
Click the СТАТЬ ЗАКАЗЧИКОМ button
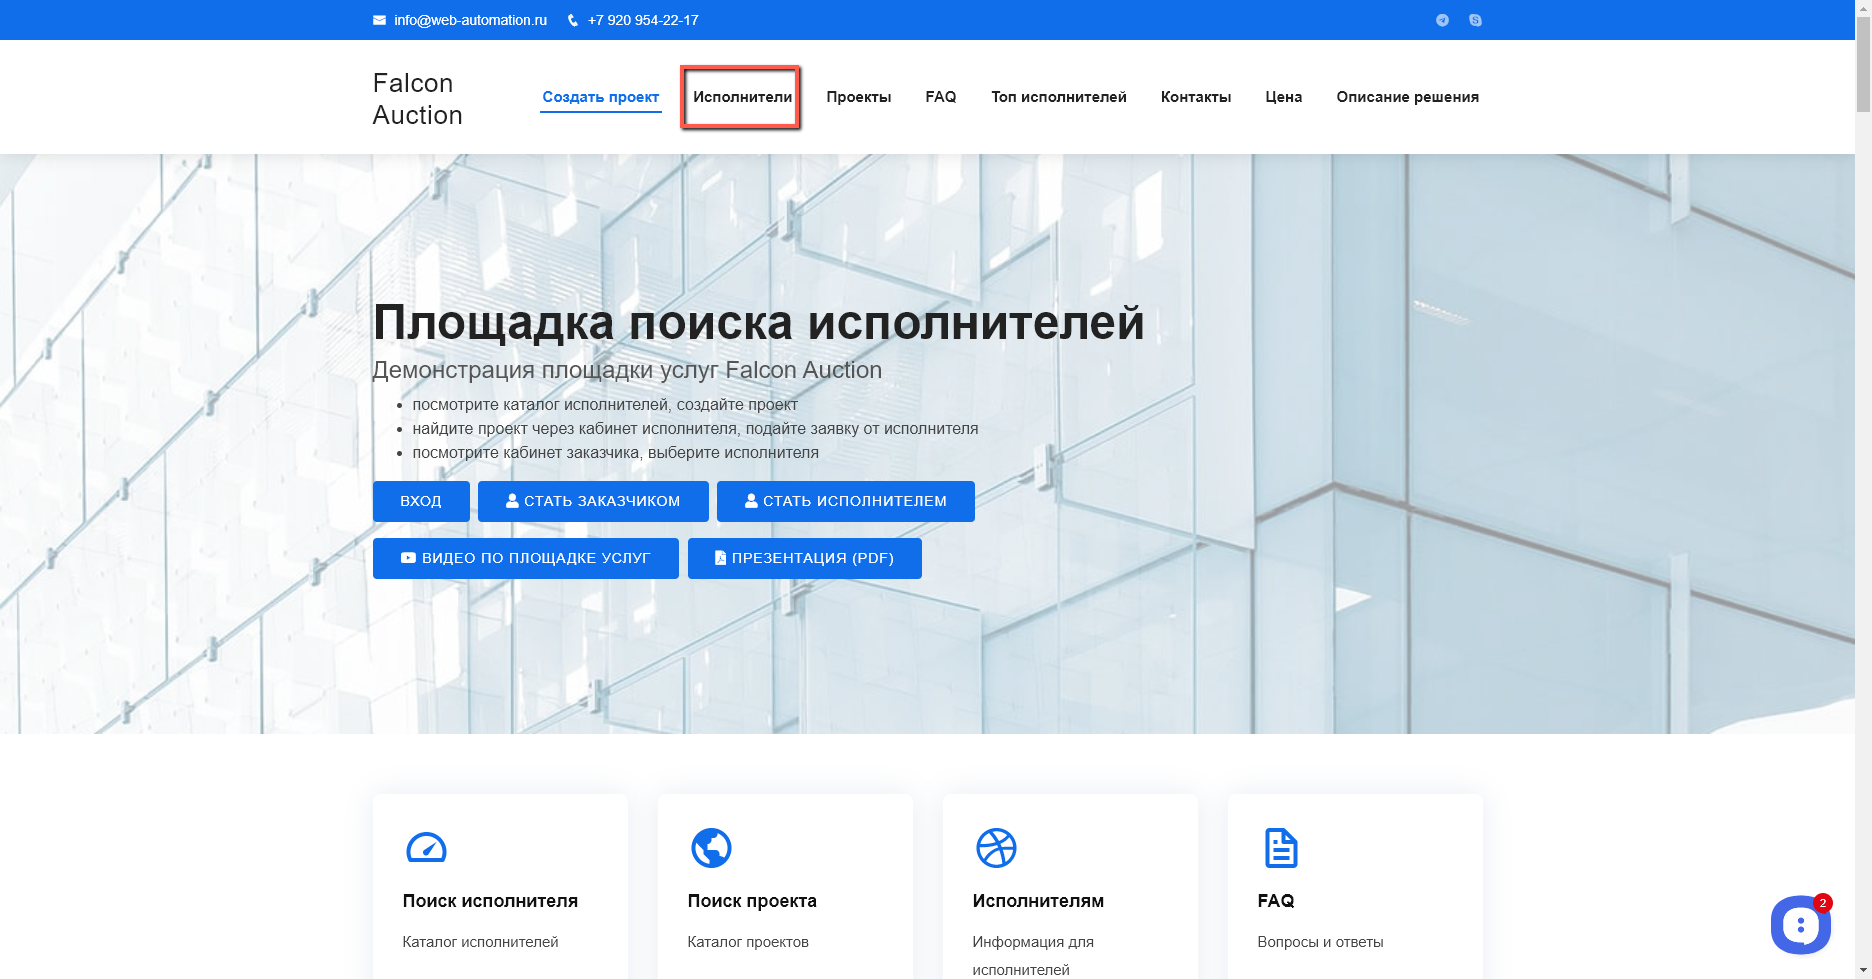593,501
